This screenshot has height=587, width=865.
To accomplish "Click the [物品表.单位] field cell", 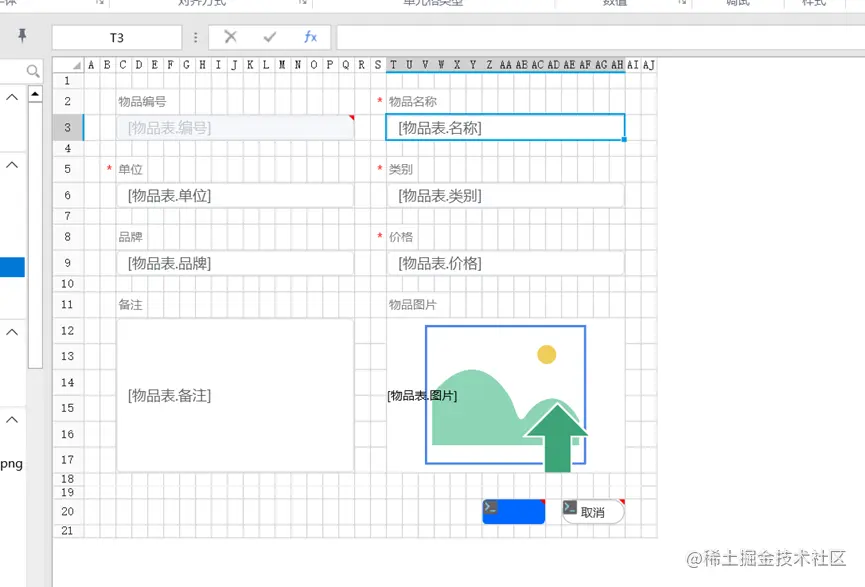I will [x=235, y=196].
